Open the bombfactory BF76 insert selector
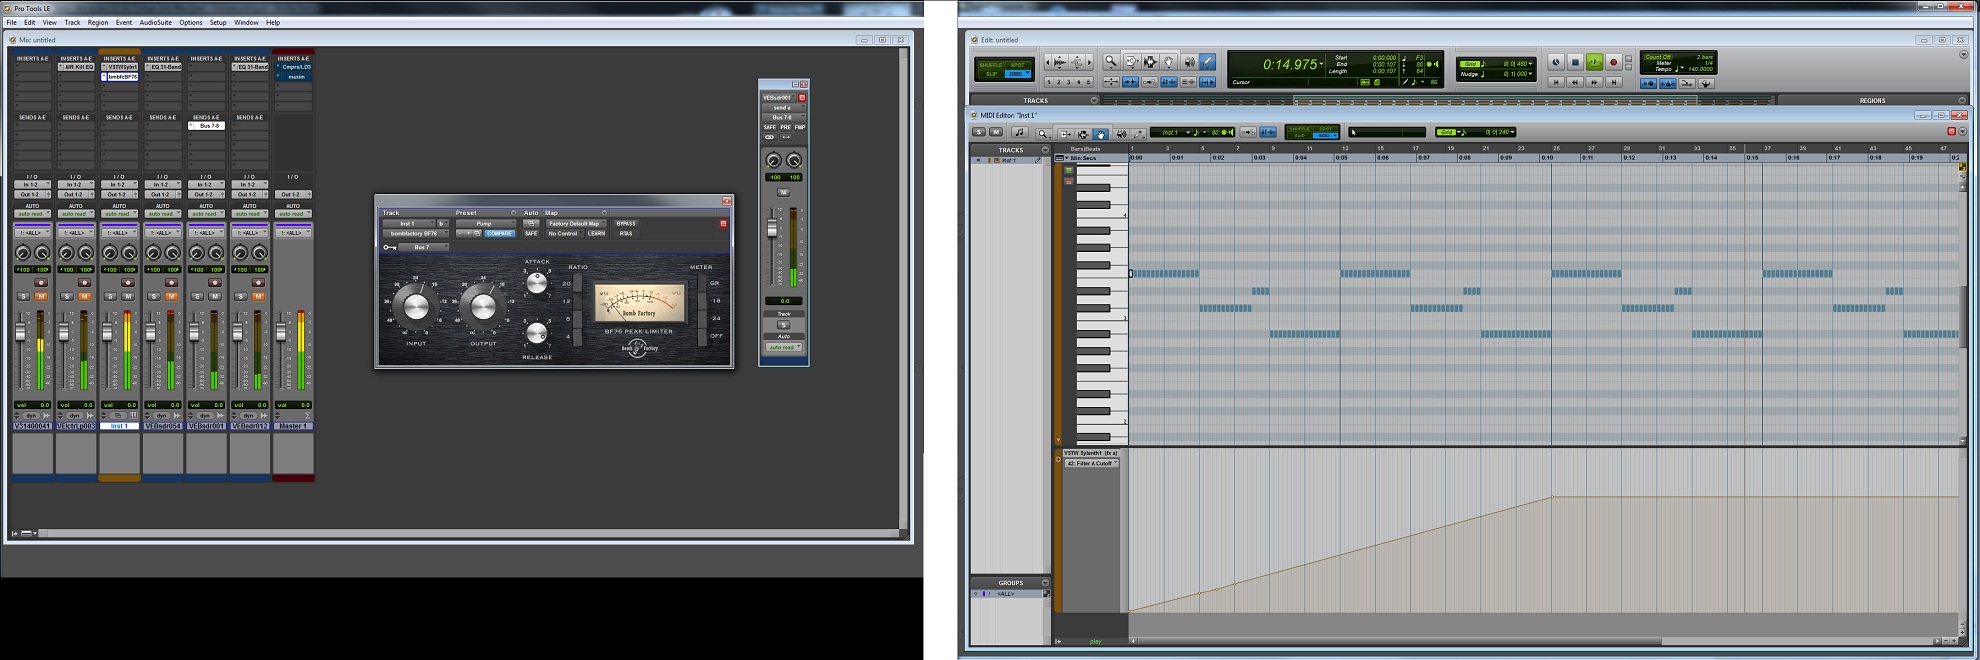 (414, 233)
